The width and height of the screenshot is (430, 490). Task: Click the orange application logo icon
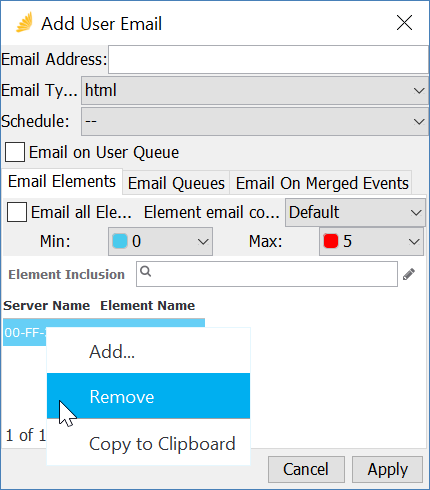(24, 22)
